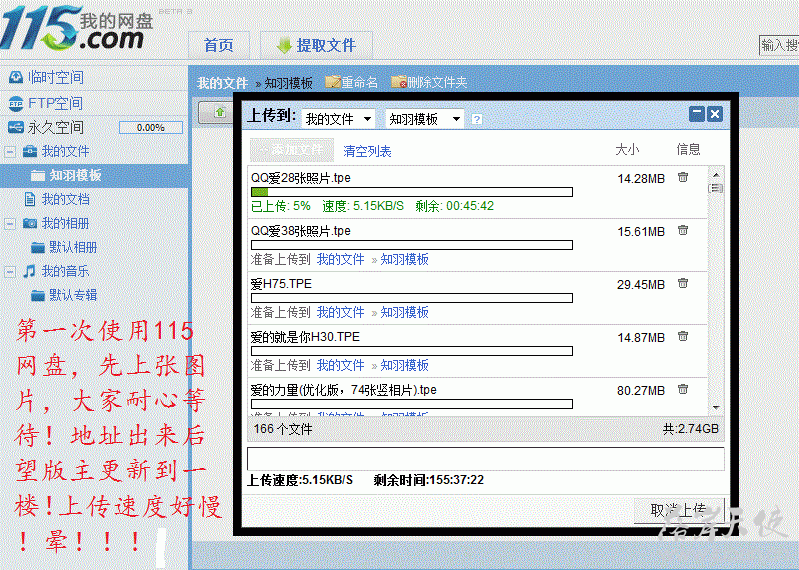The width and height of the screenshot is (799, 570).
Task: Delete QQ爱28张照片.tpe from upload list
Action: pyautogui.click(x=683, y=177)
